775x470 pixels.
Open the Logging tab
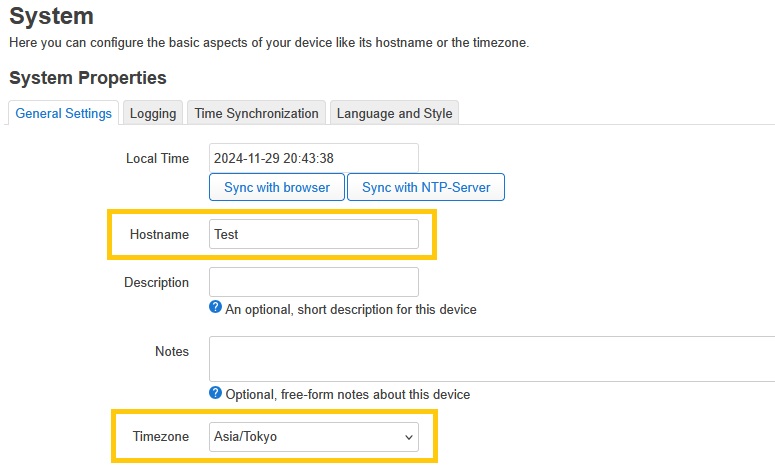click(x=153, y=113)
